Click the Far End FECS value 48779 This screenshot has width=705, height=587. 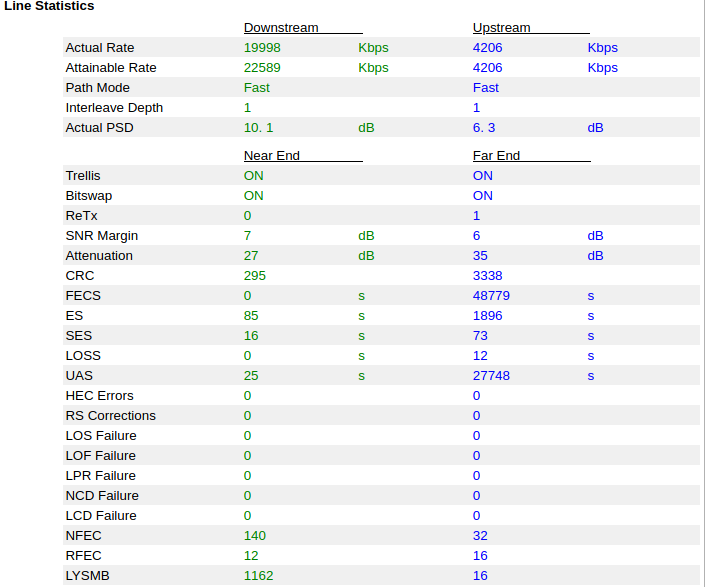491,296
